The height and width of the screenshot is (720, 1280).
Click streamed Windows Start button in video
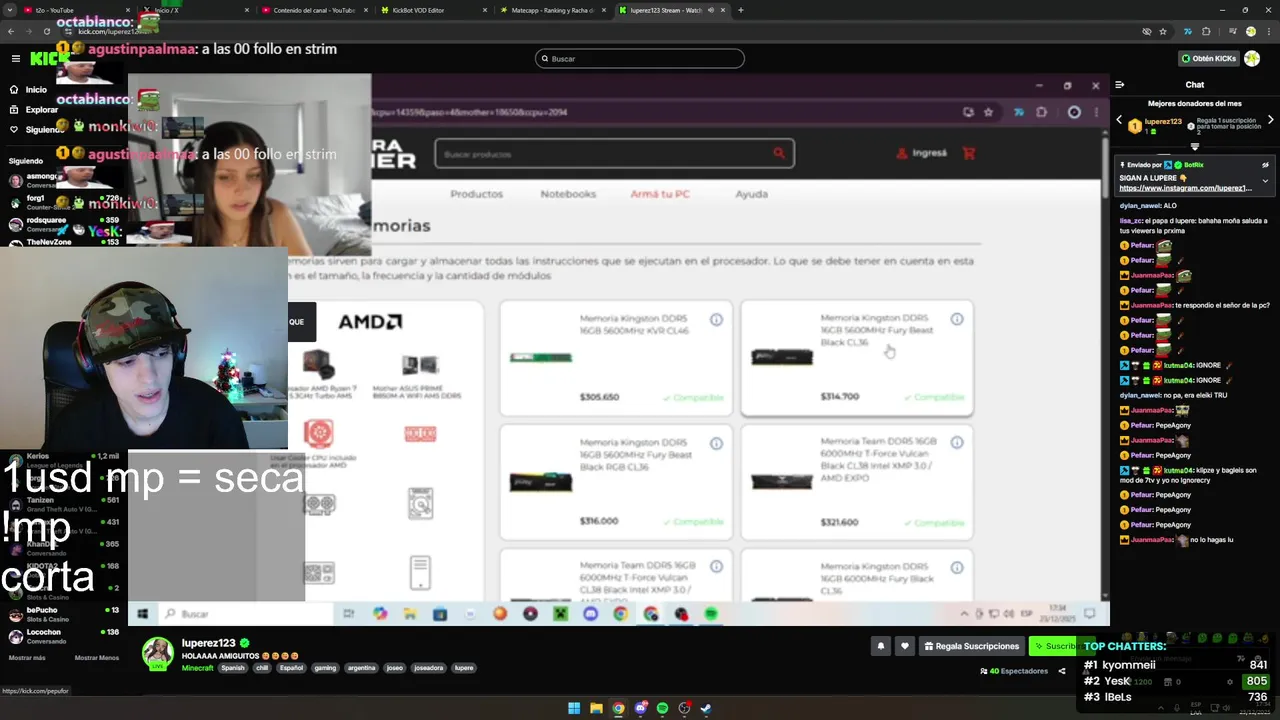pyautogui.click(x=142, y=614)
